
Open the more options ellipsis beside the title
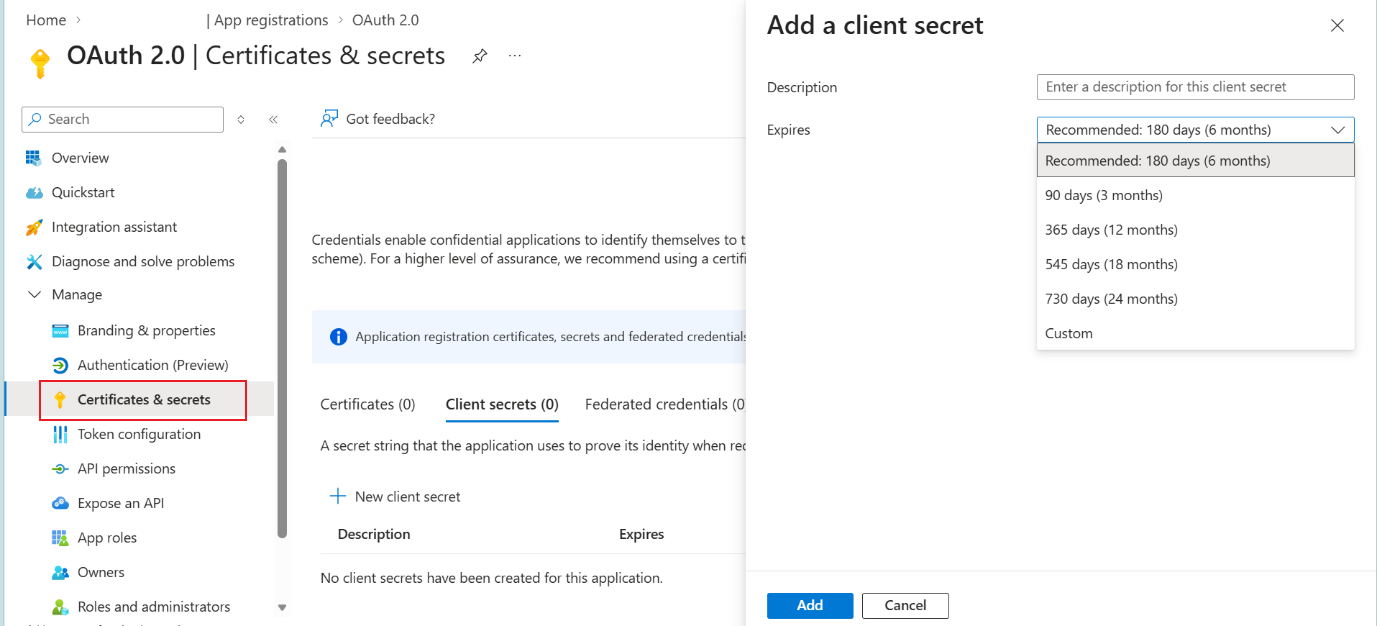click(x=515, y=56)
